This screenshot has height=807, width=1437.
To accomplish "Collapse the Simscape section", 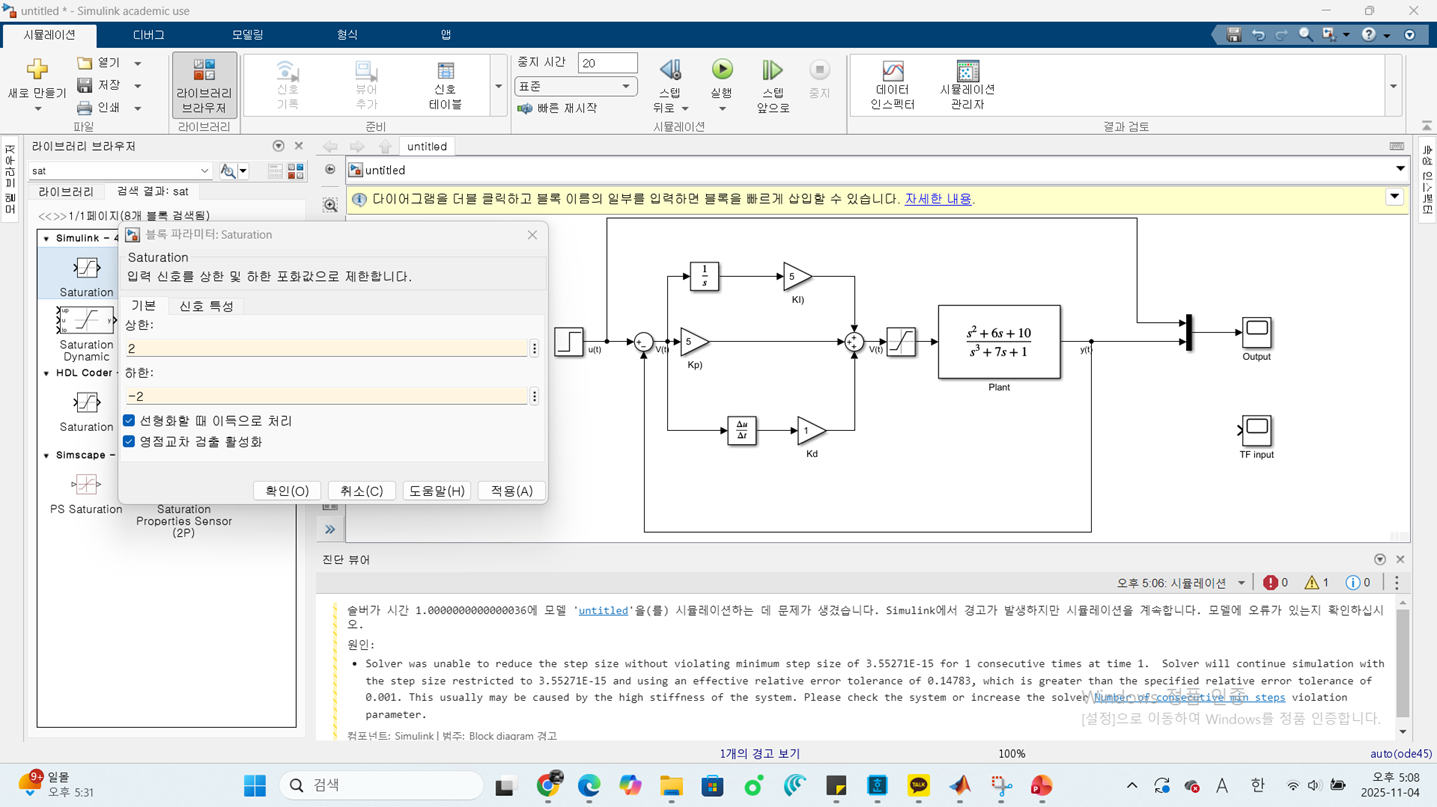I will pos(46,456).
